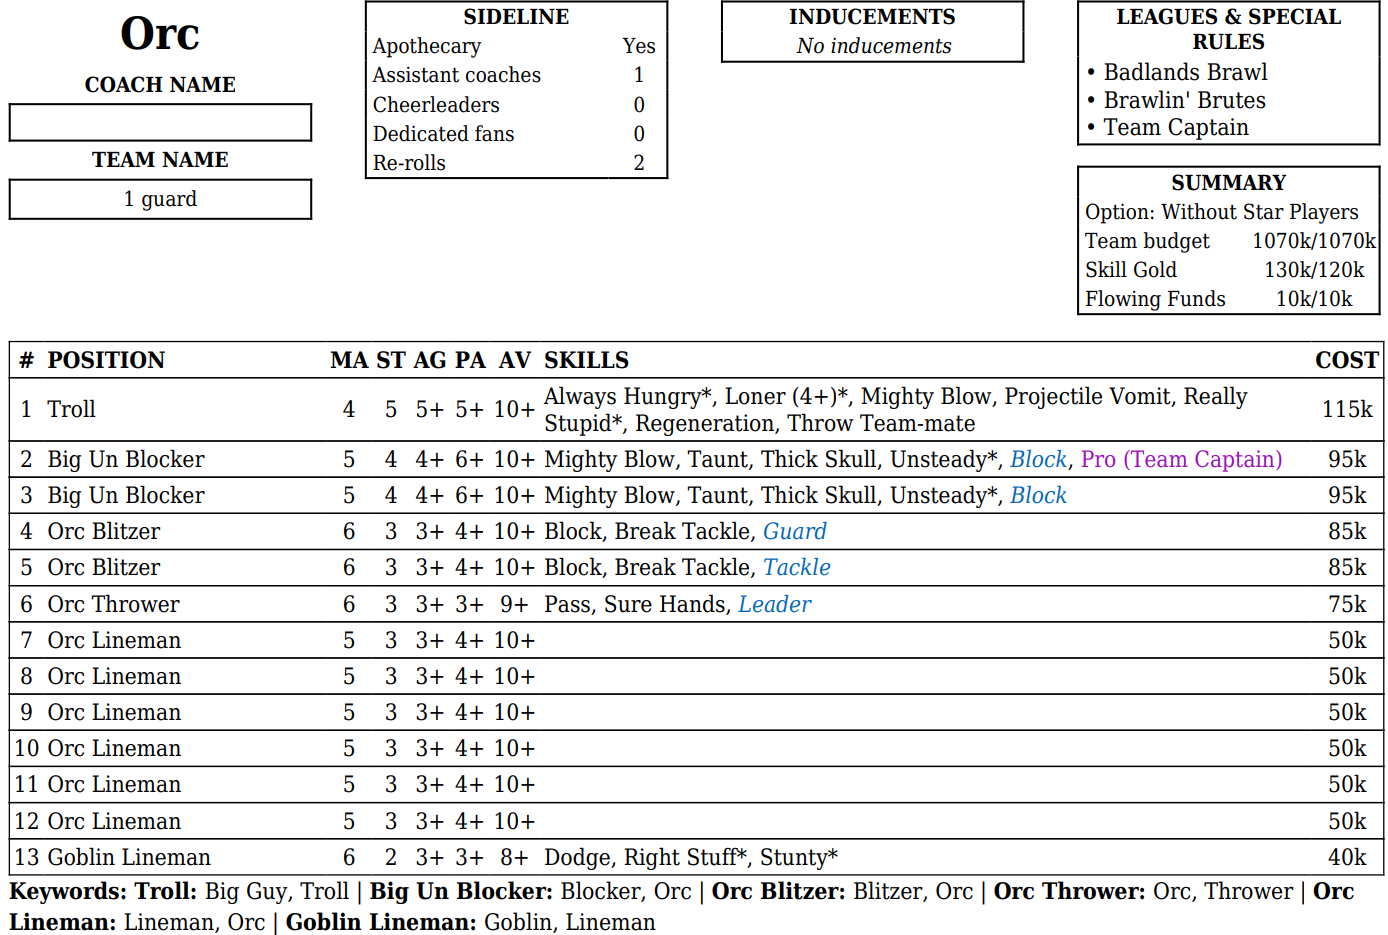Click the ST column header
Image resolution: width=1388 pixels, height=935 pixels.
click(391, 360)
